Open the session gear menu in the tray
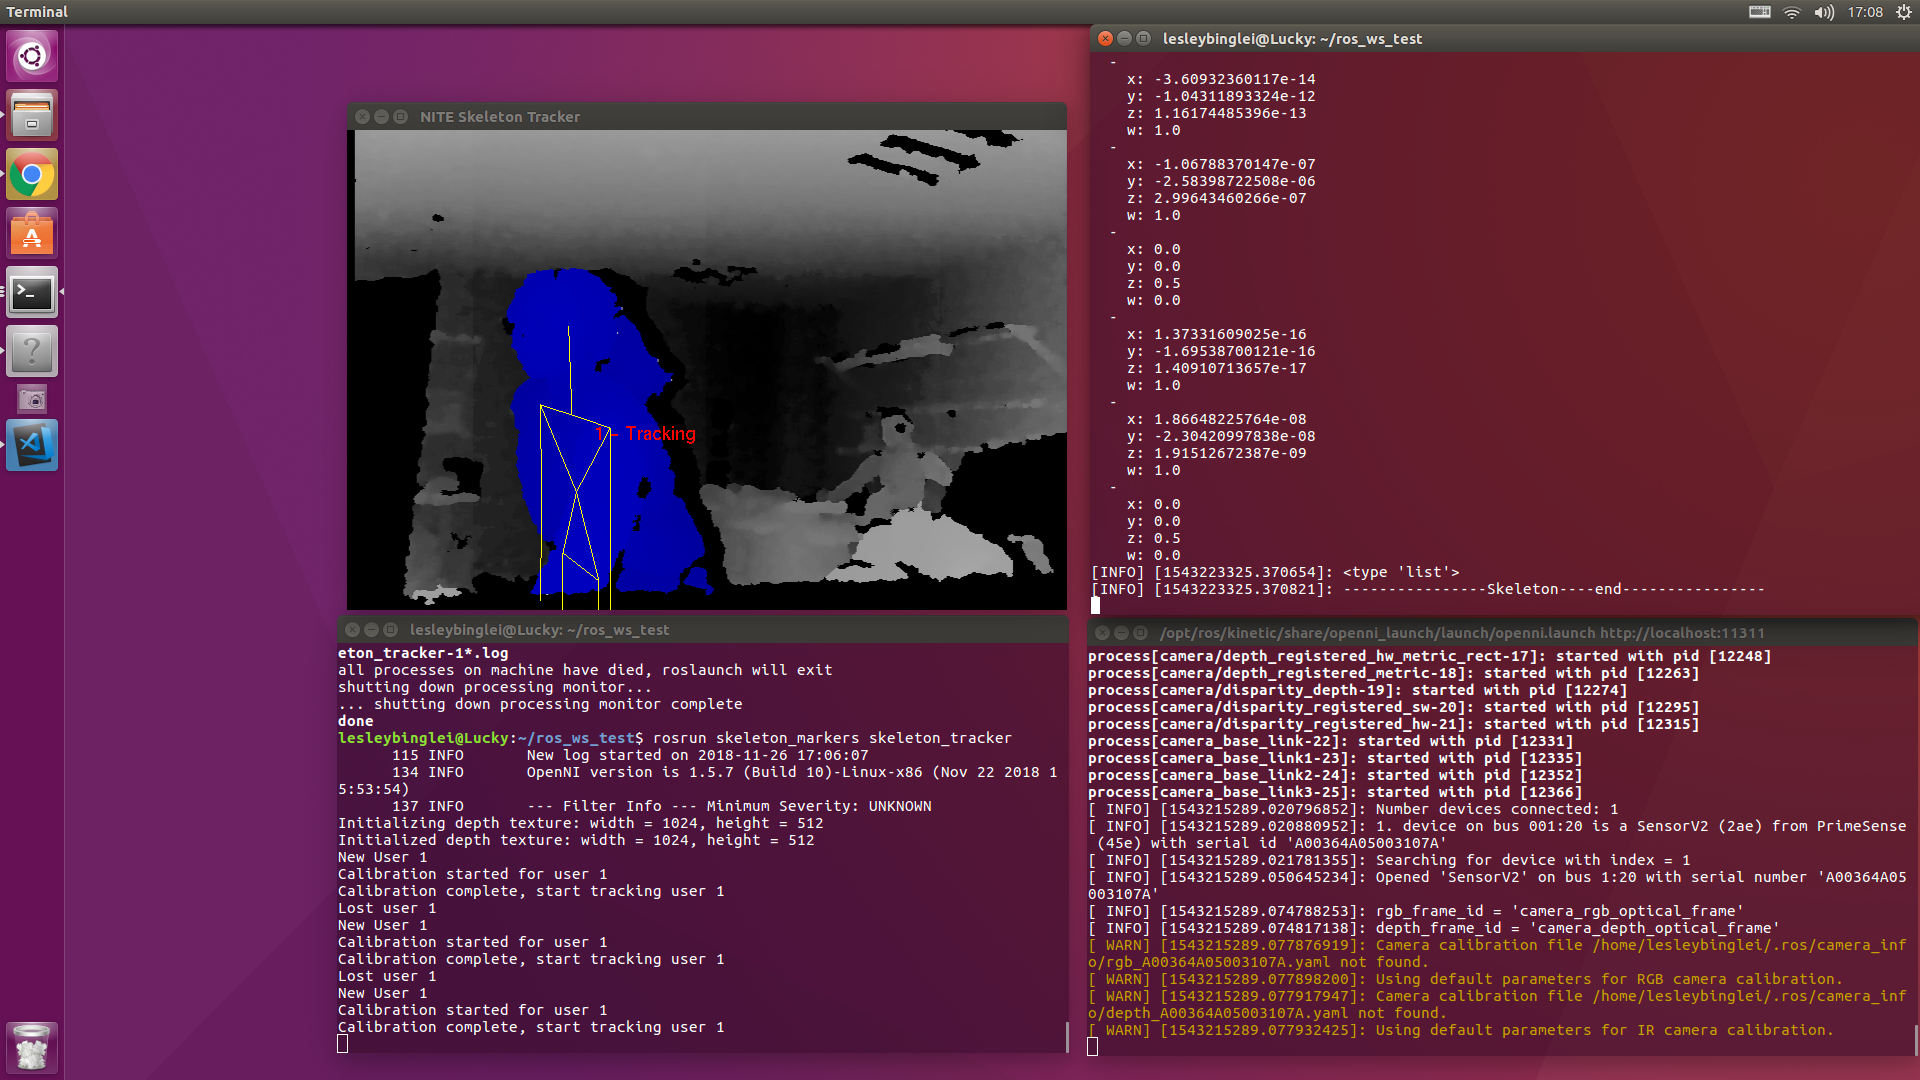 [1902, 12]
